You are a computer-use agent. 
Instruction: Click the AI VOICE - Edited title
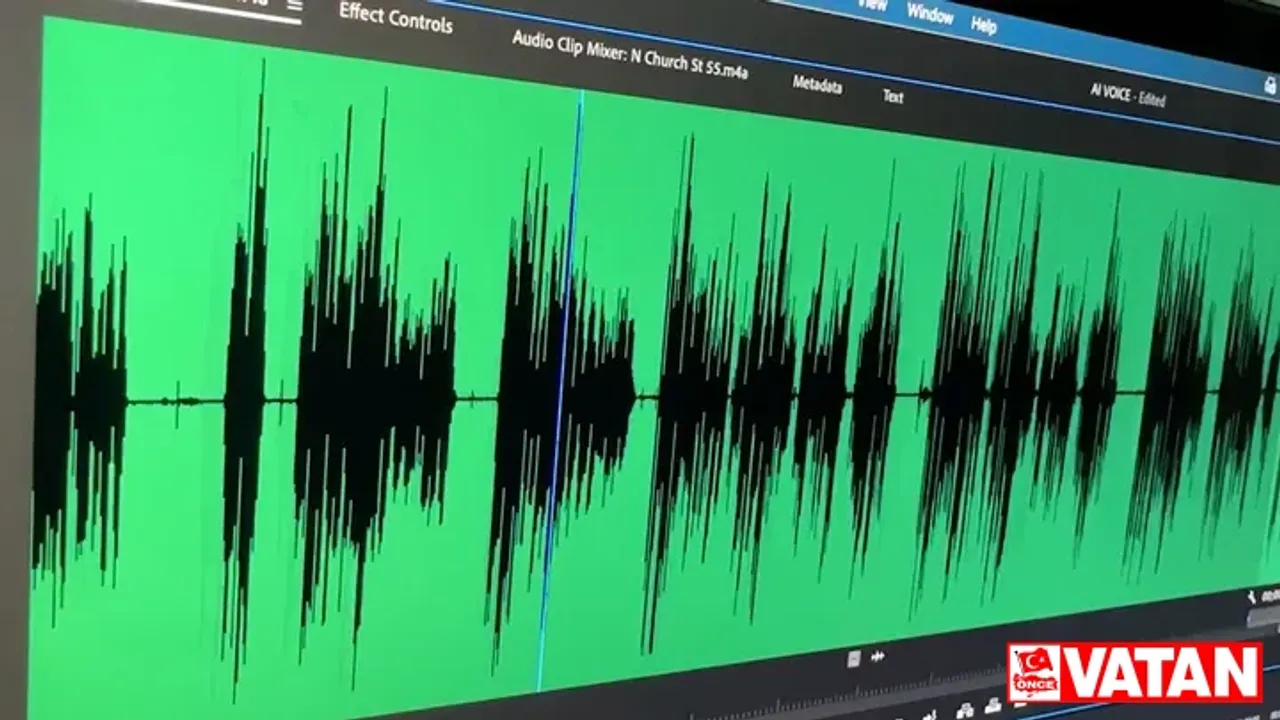click(x=1128, y=95)
